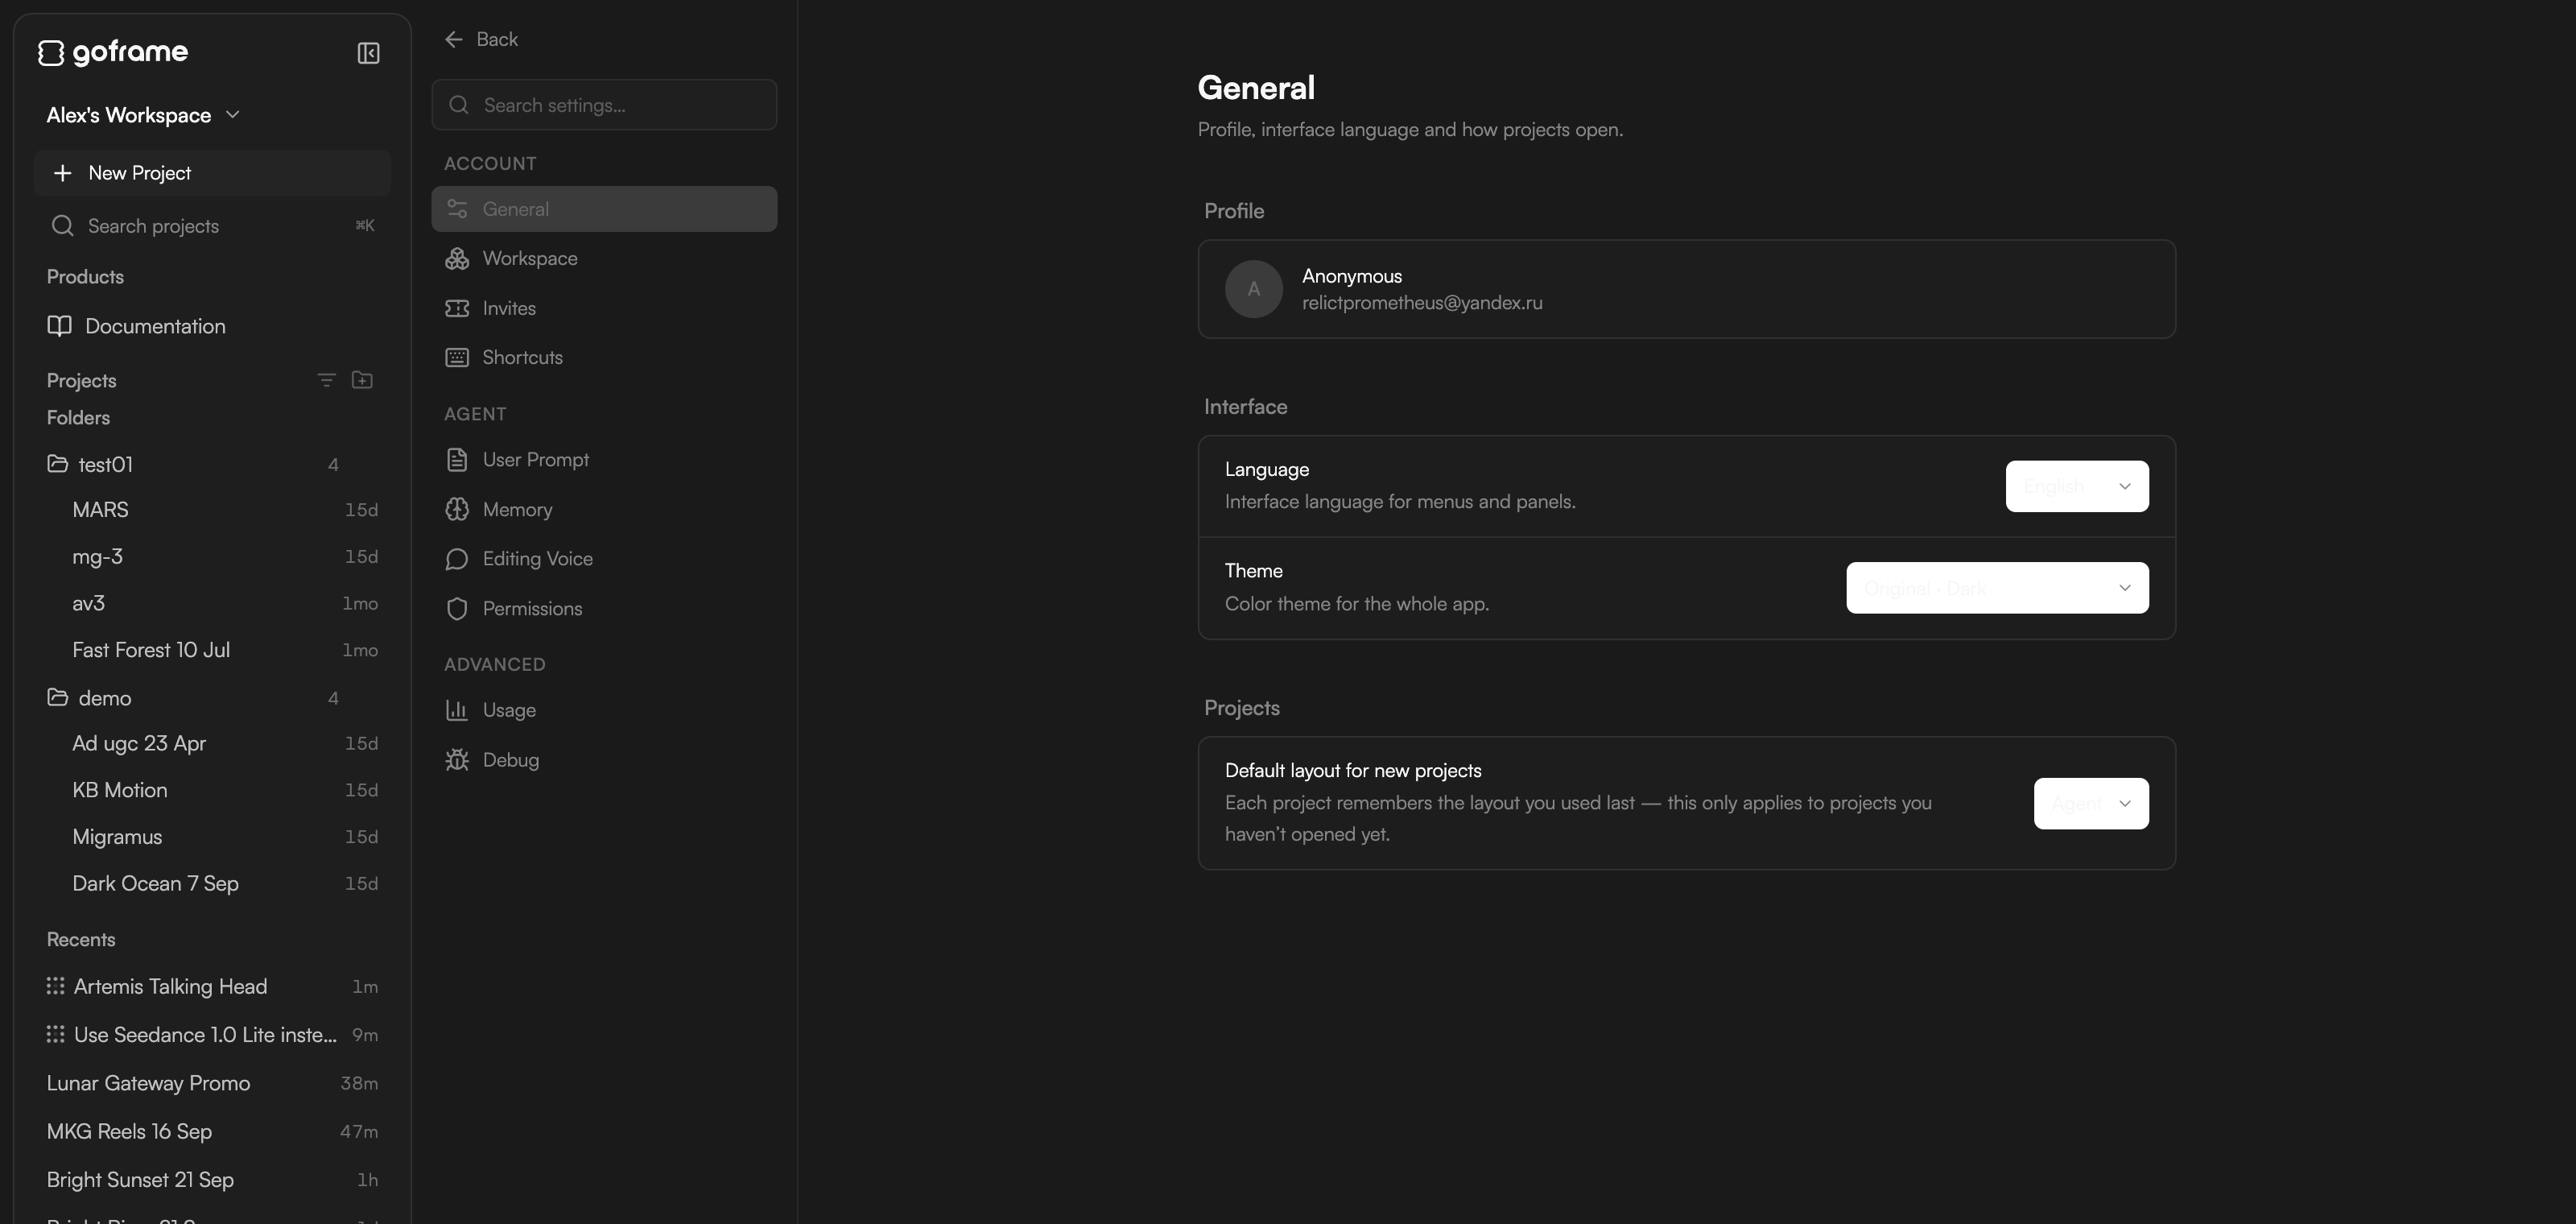This screenshot has height=1224, width=2576.
Task: Click the Products section label
Action: [85, 277]
